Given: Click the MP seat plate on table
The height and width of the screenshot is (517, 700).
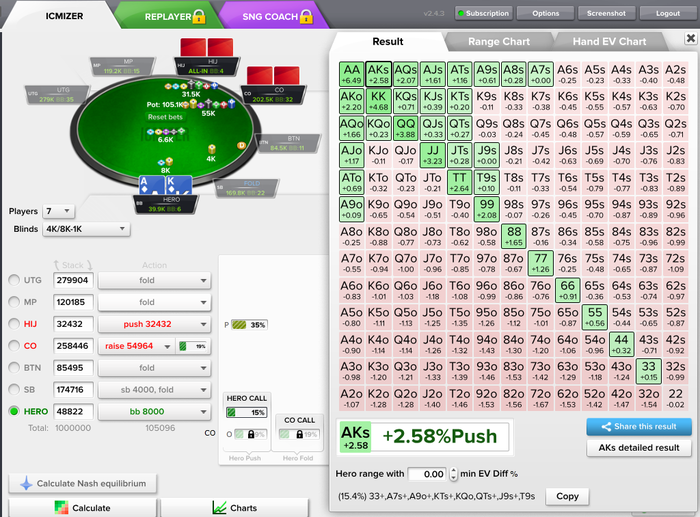Looking at the screenshot, I should coord(122,66).
